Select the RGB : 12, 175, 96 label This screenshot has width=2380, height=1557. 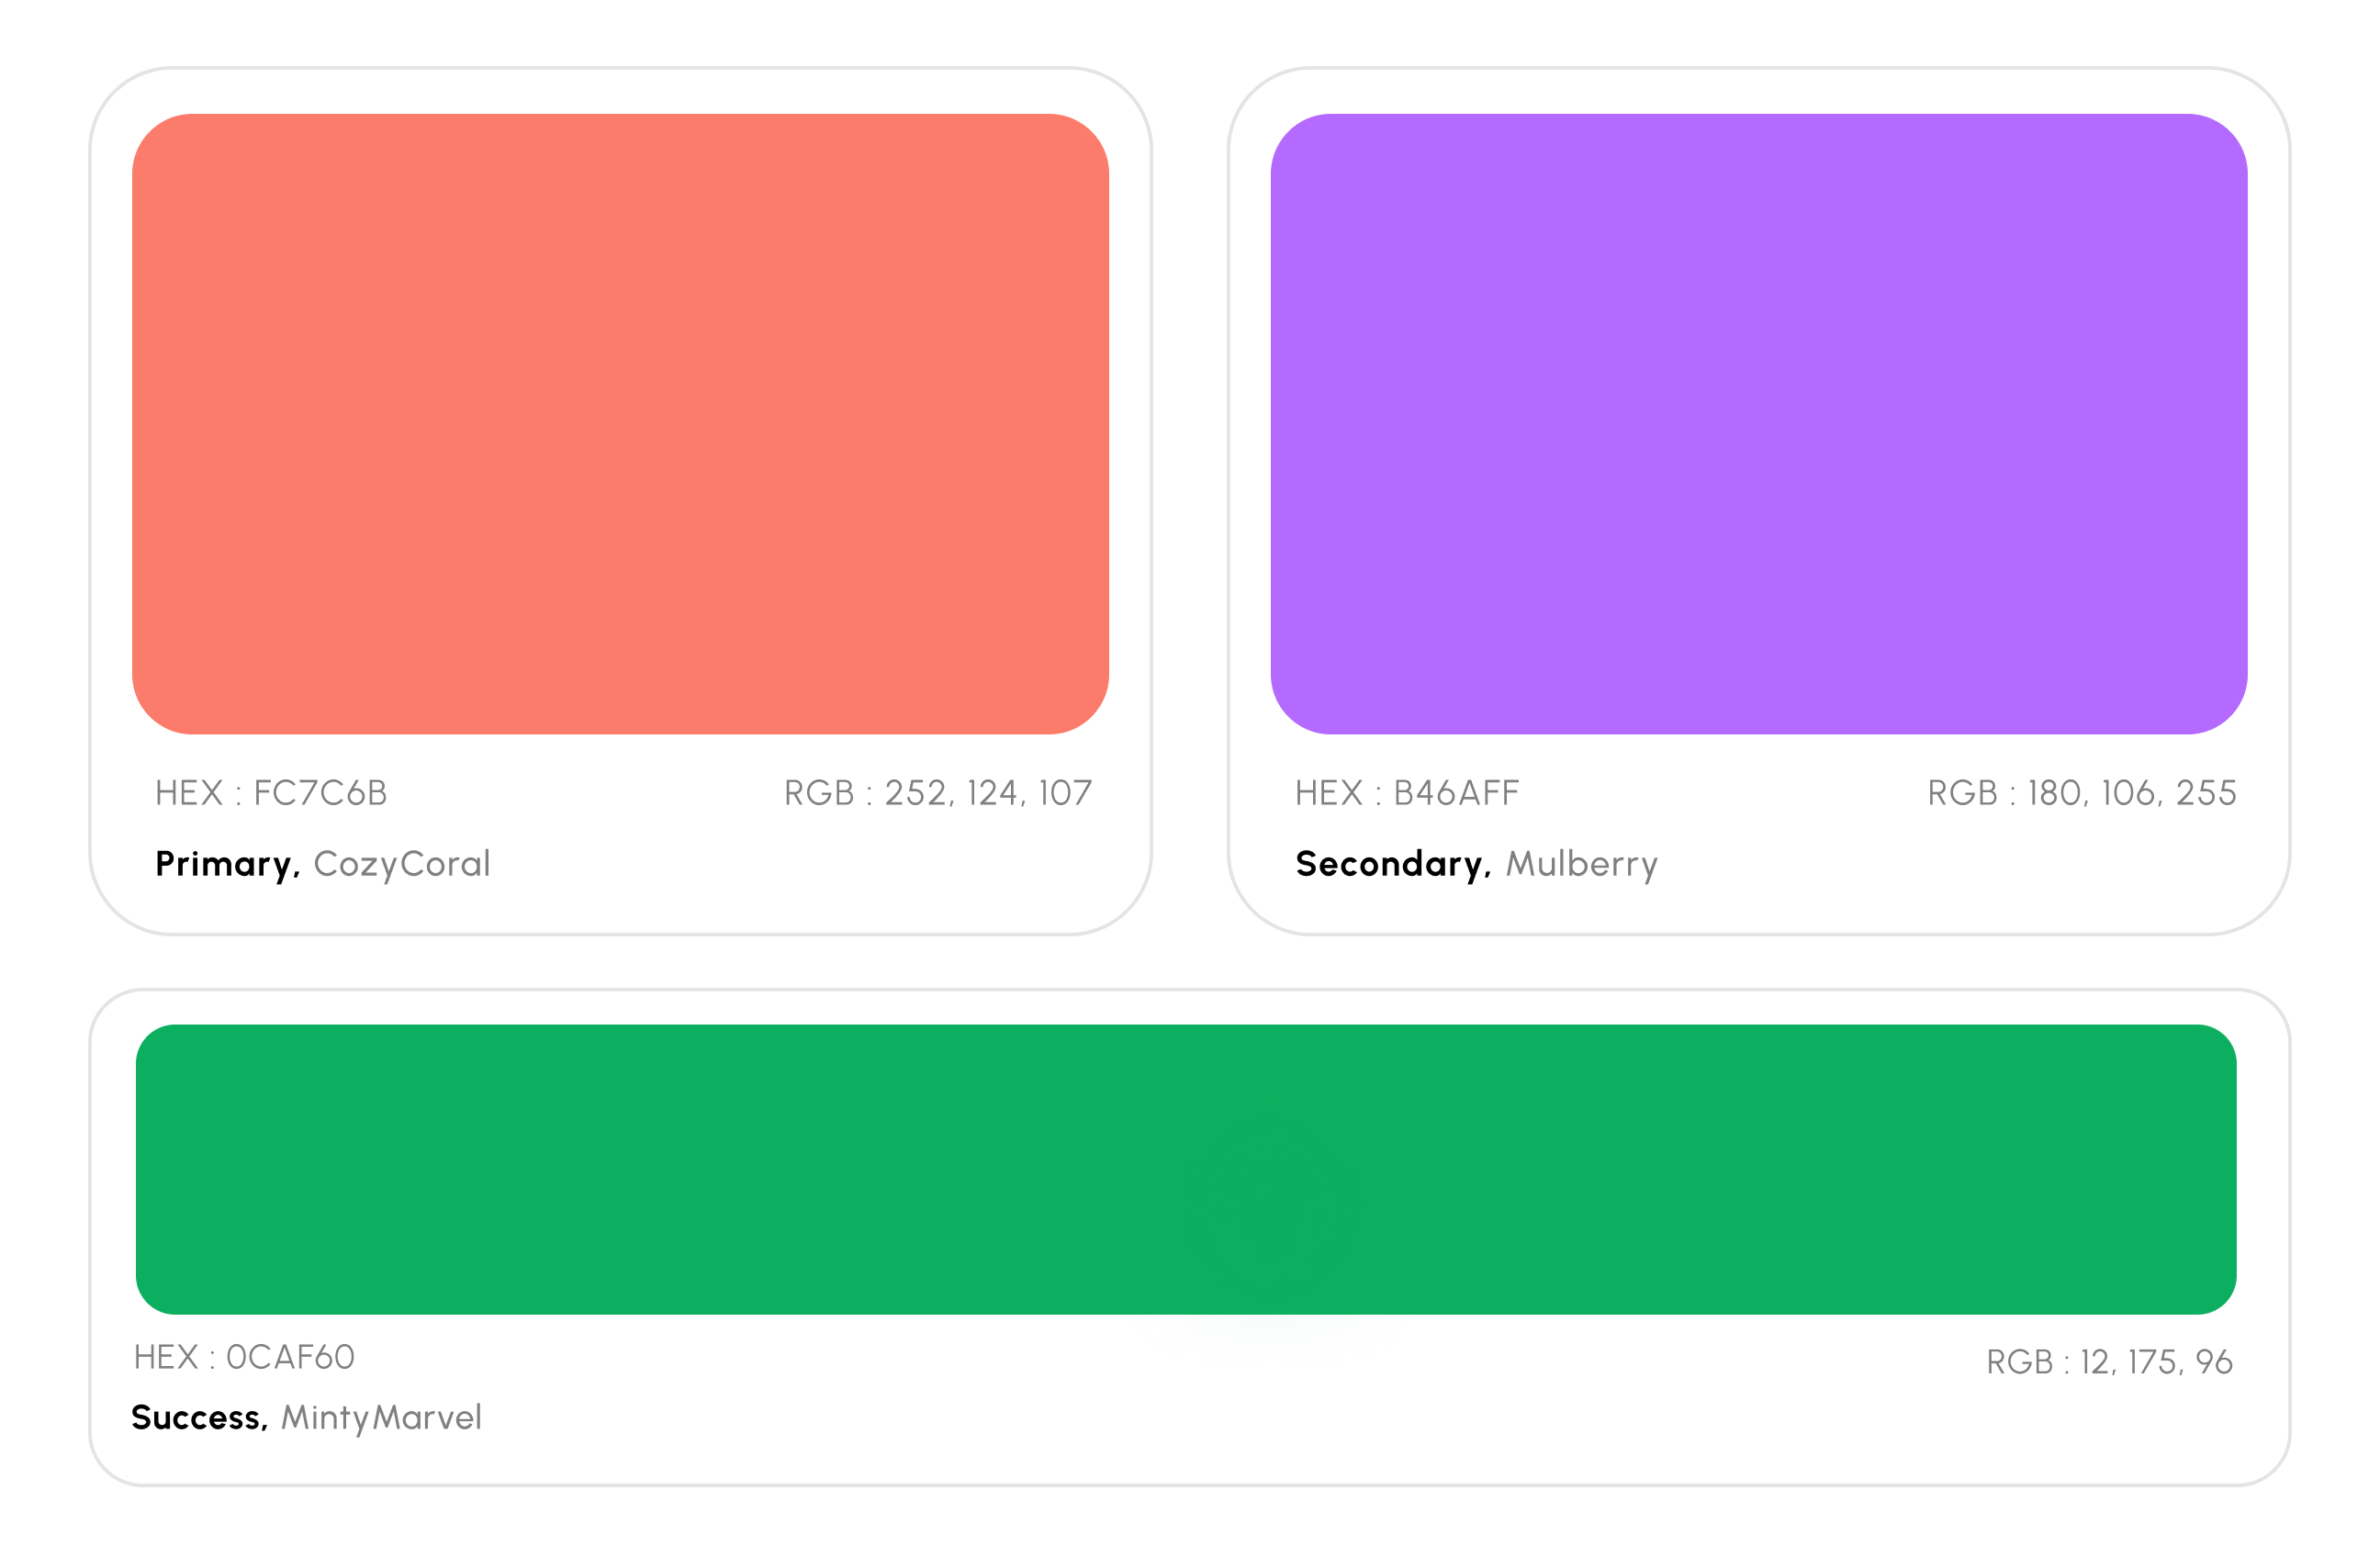[x=2109, y=1362]
